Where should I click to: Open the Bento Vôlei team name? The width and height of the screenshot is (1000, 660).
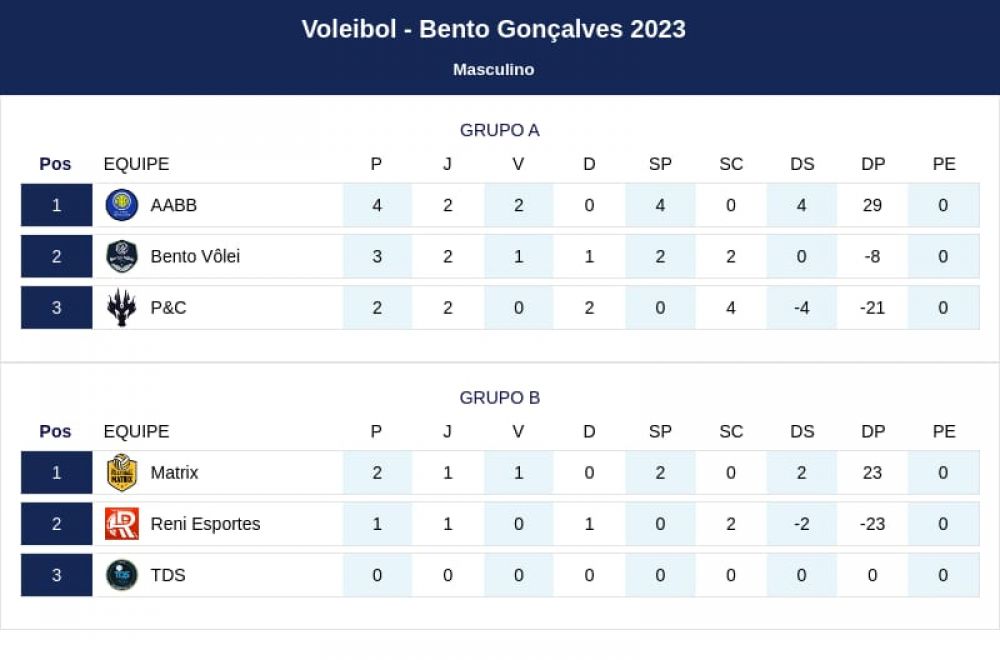pos(195,256)
